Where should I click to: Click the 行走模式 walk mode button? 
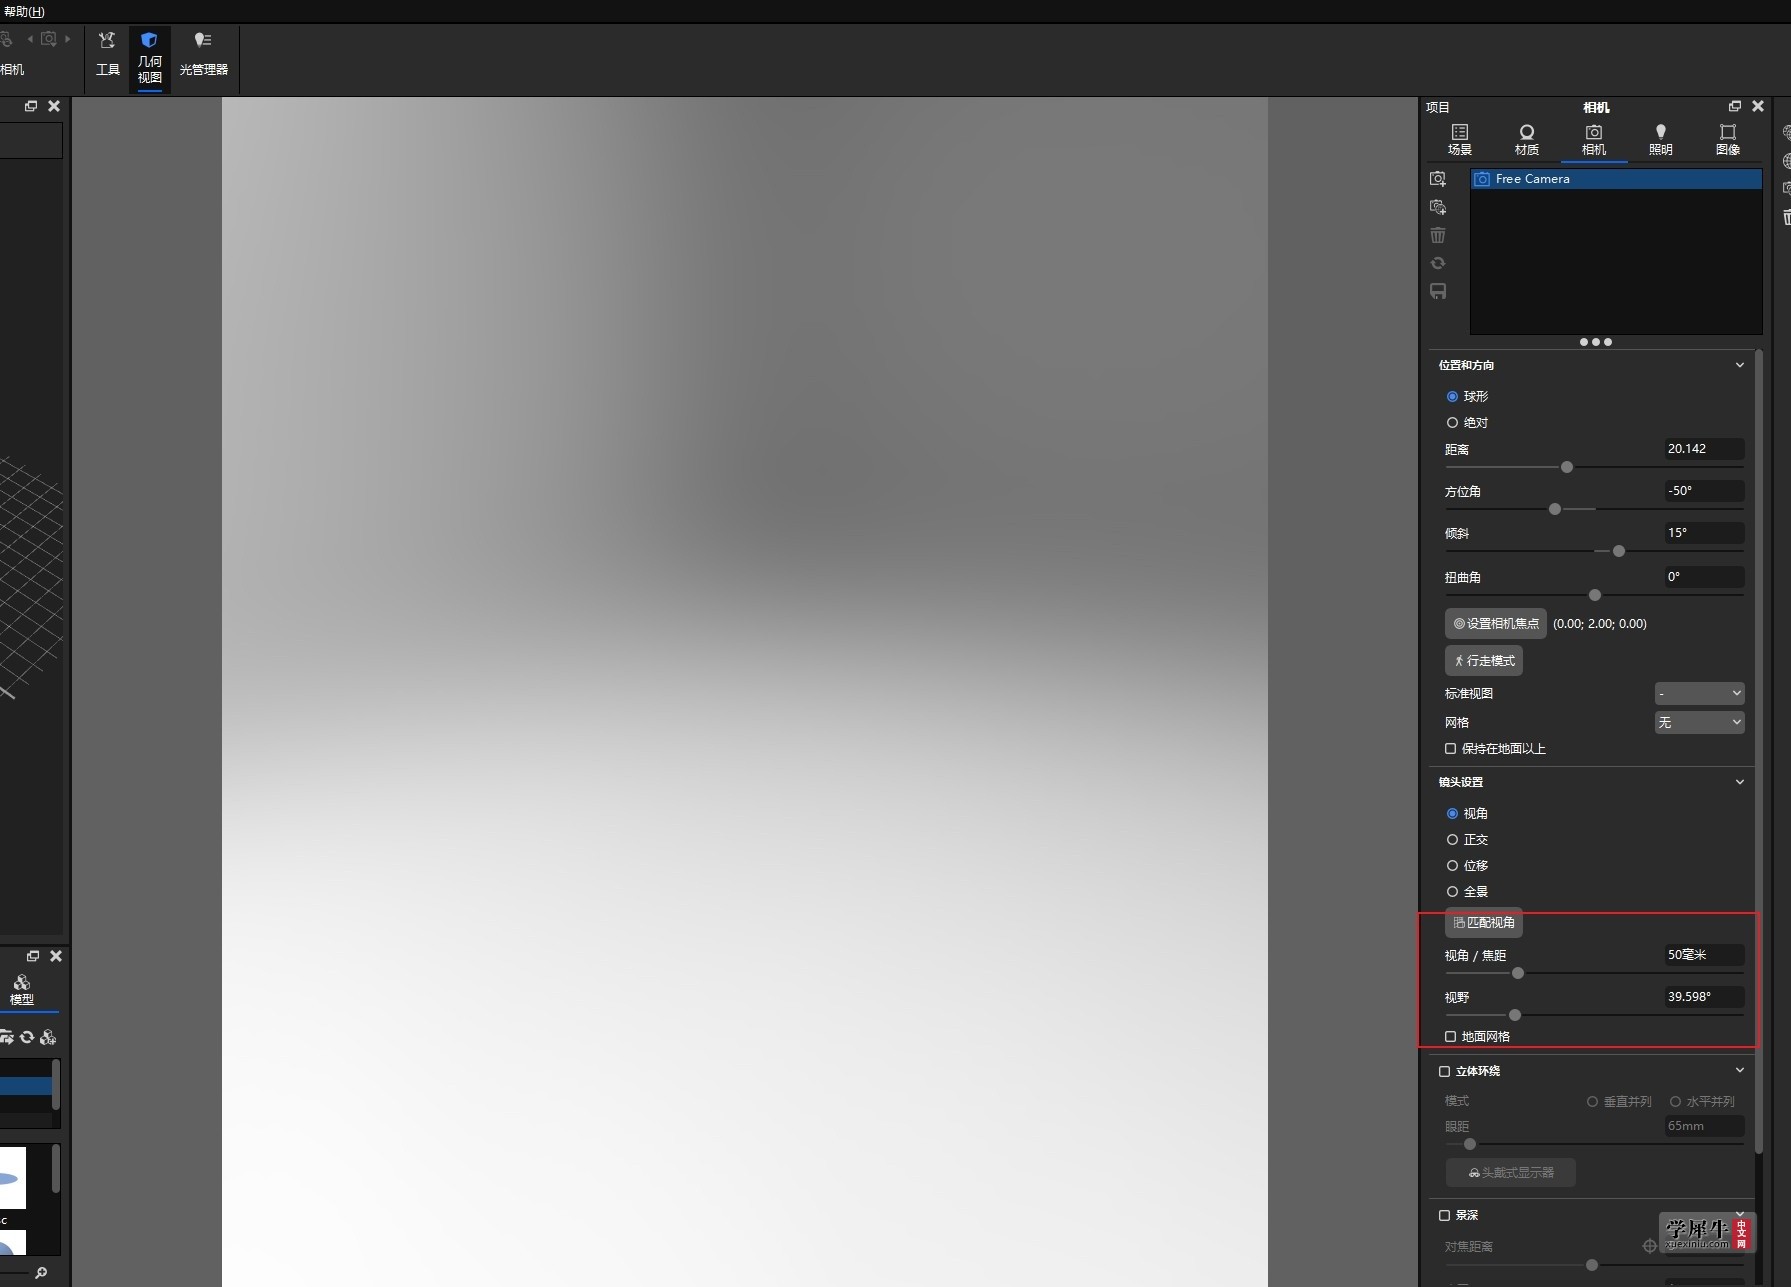[1484, 660]
